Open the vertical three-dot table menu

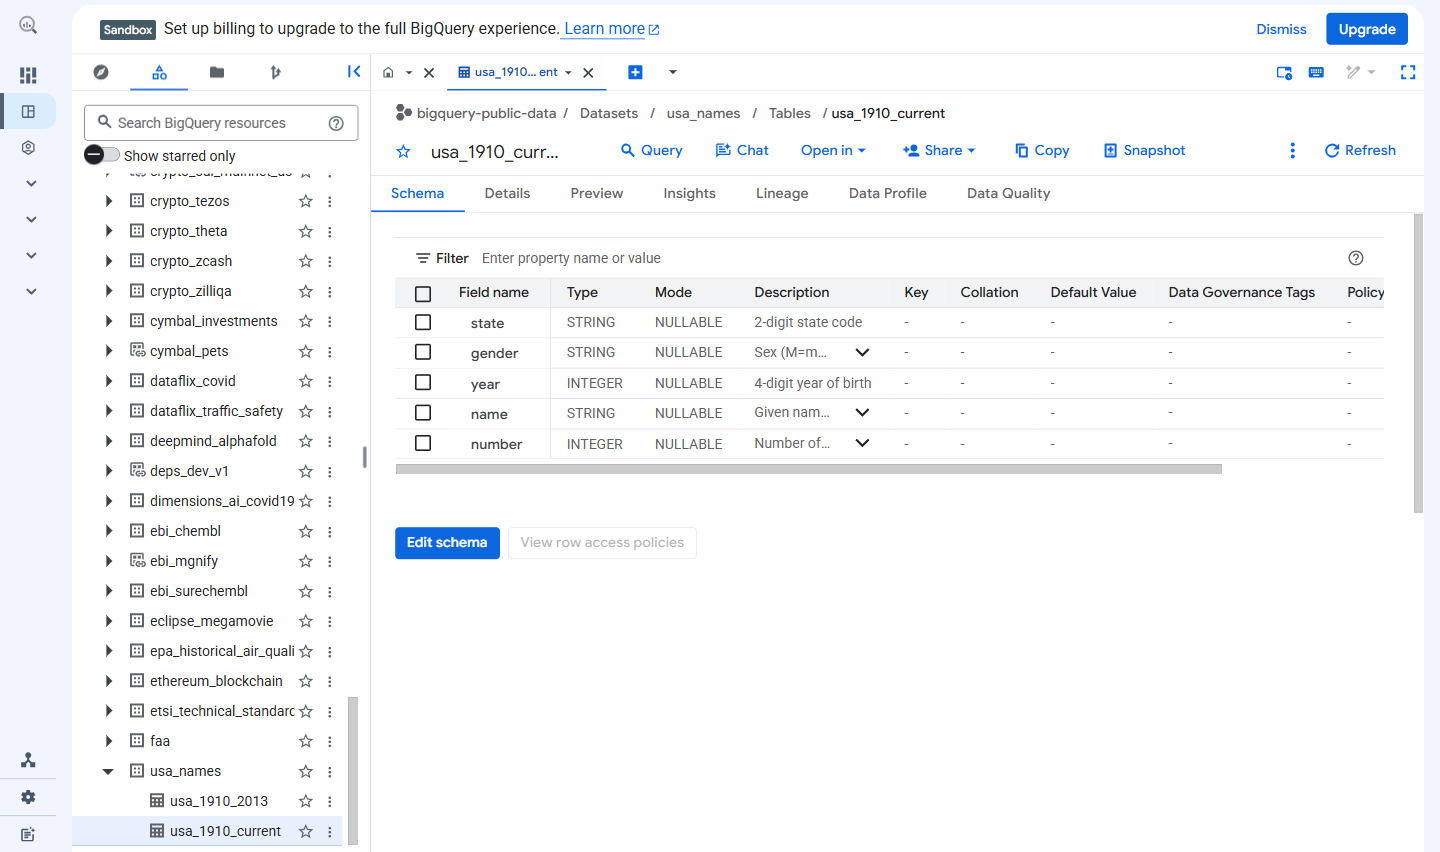point(1292,150)
